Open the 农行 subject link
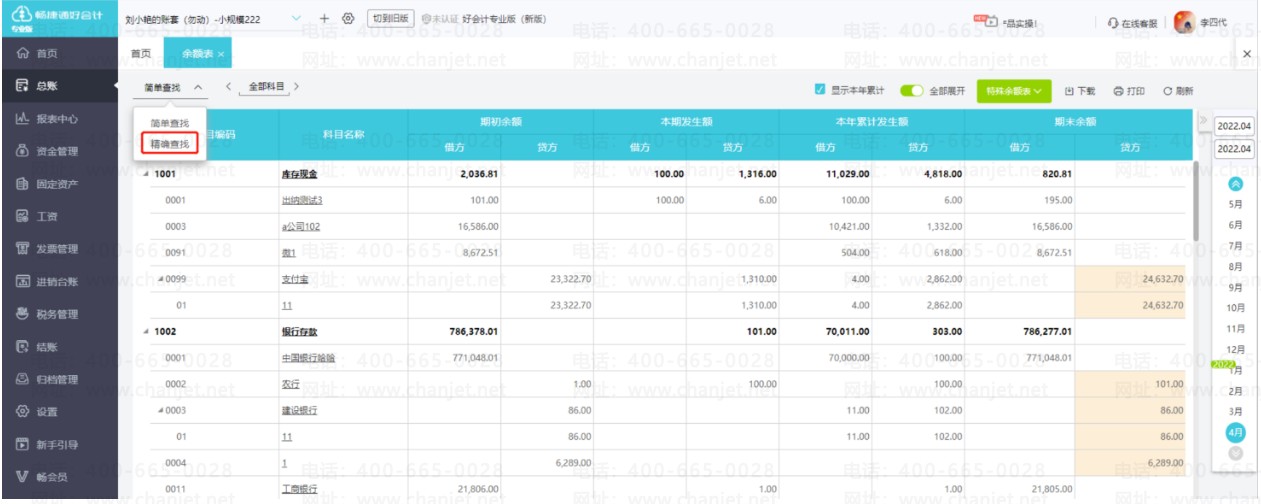This screenshot has height=504, width=1261. [290, 383]
